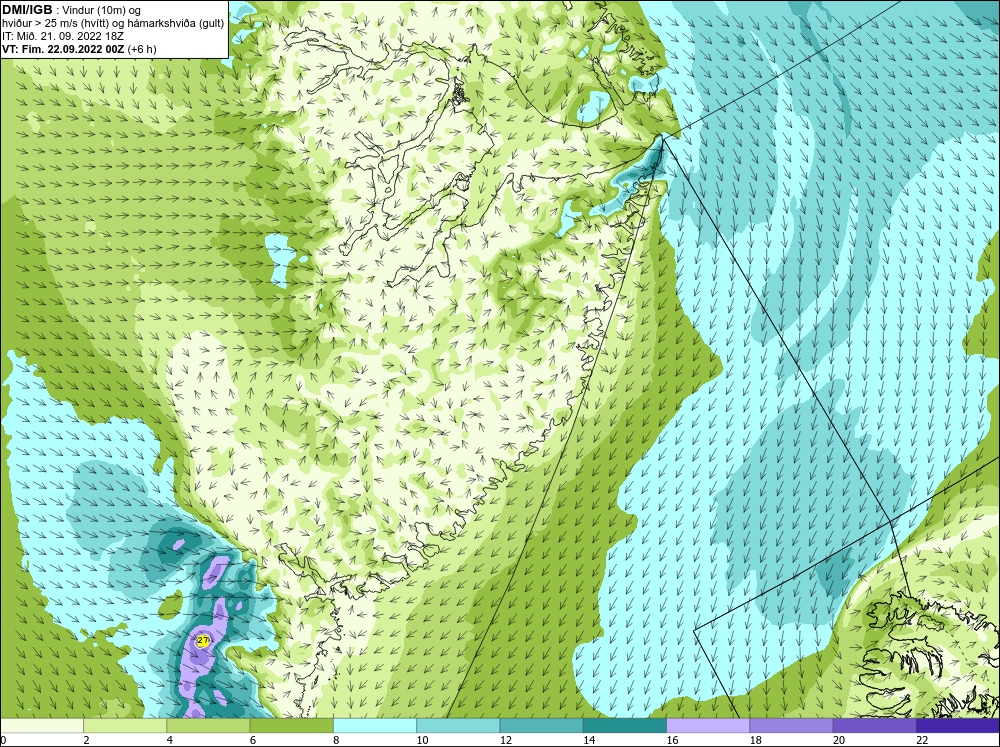Click the '(+6 h)' forecast offset text
The image size is (1000, 747).
(142, 48)
